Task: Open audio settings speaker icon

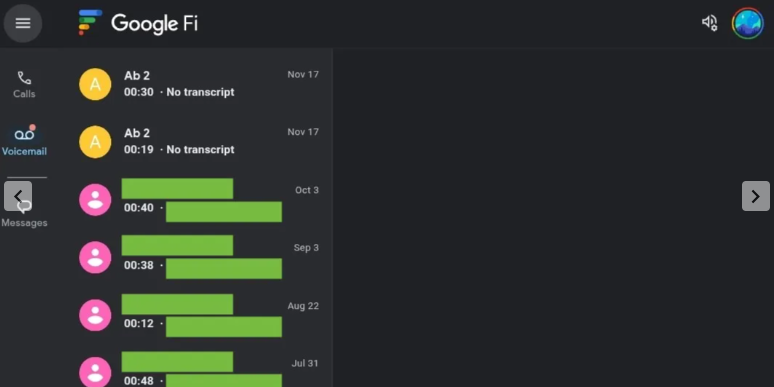Action: 709,23
